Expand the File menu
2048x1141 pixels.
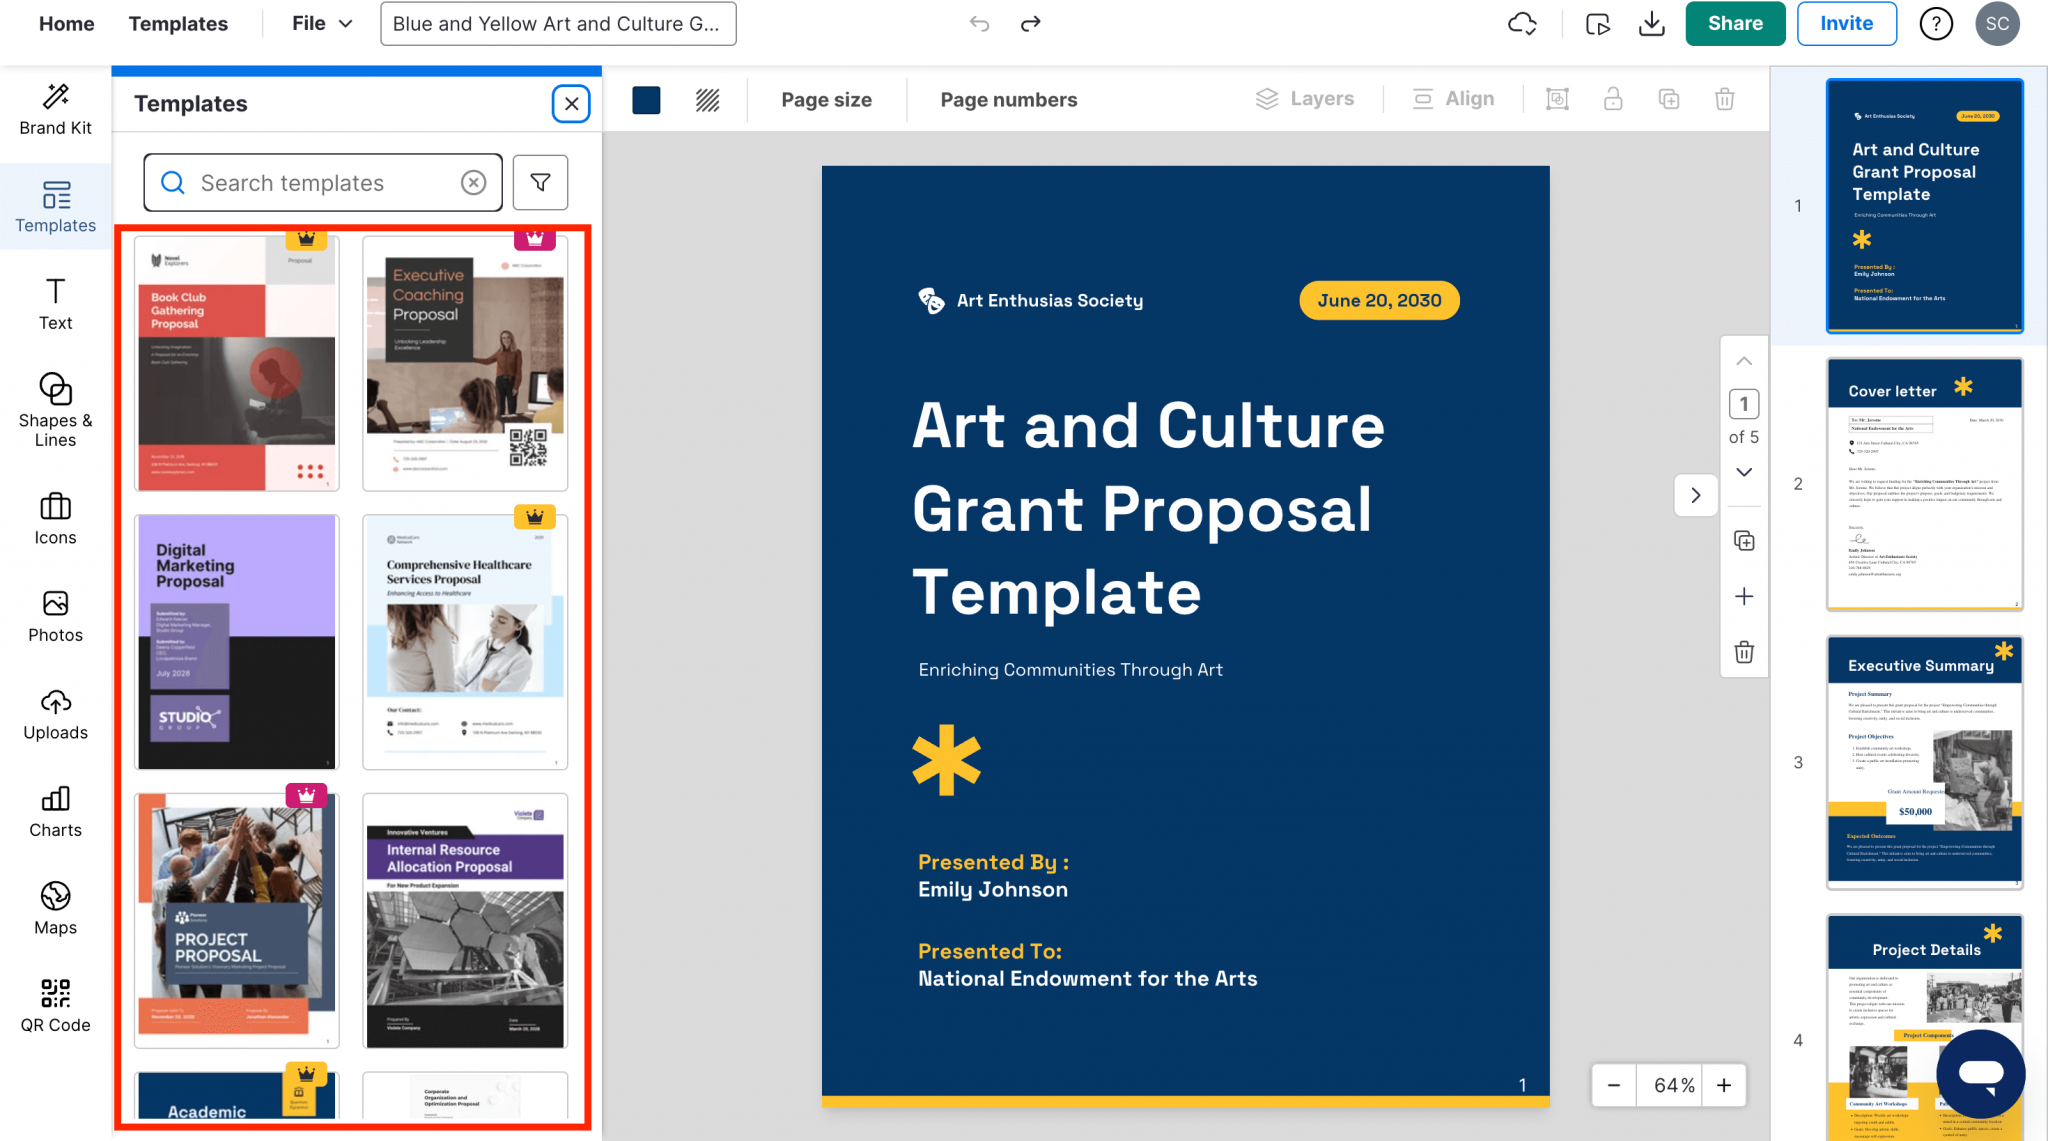[320, 23]
